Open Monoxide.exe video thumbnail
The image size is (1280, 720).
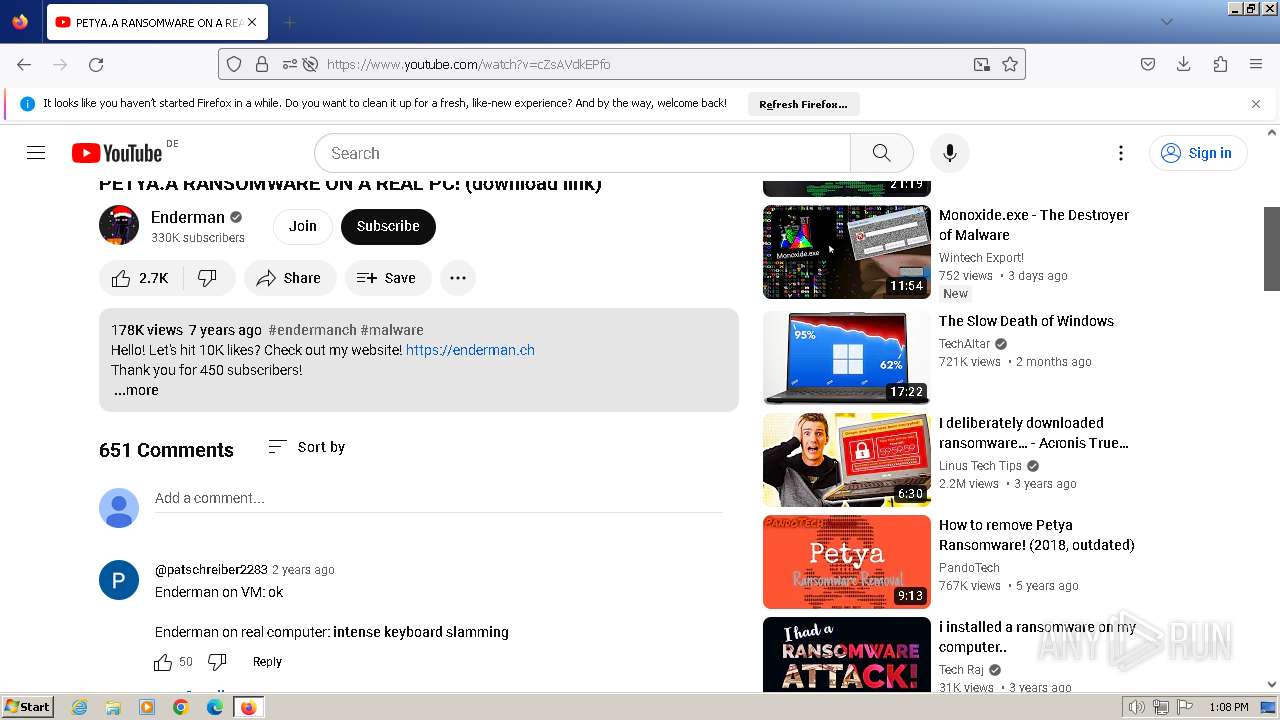847,252
